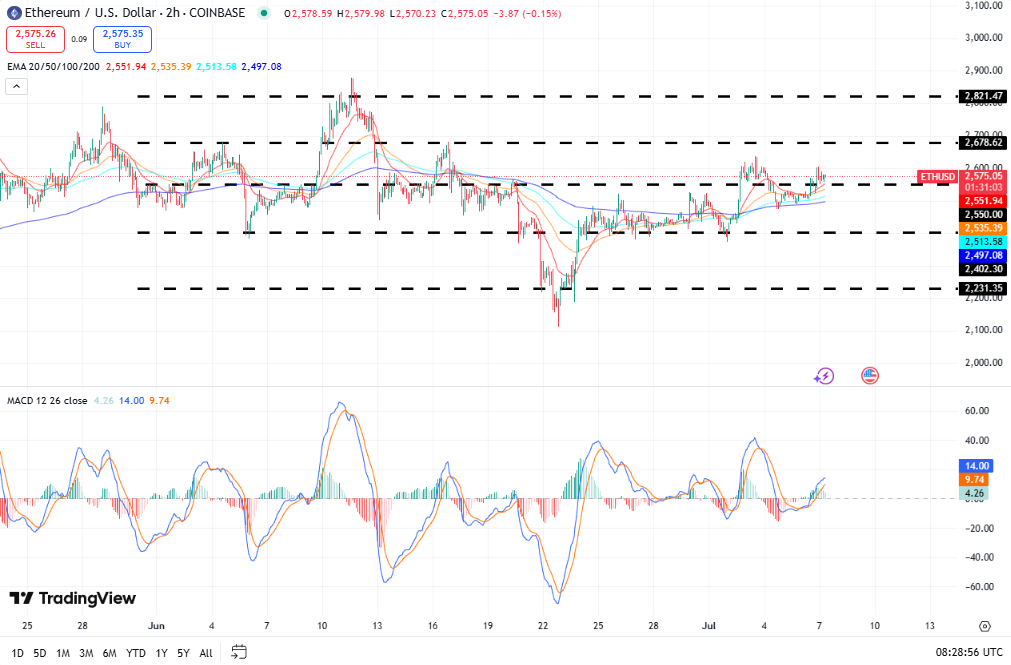1011x665 pixels.
Task: Click the 2,821.47 horizontal line price label
Action: click(983, 96)
